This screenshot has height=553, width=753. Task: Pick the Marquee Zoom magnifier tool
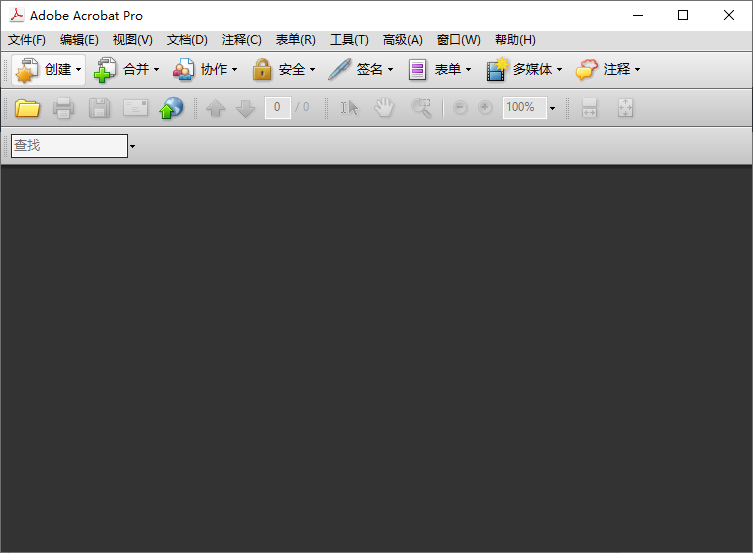(x=422, y=108)
